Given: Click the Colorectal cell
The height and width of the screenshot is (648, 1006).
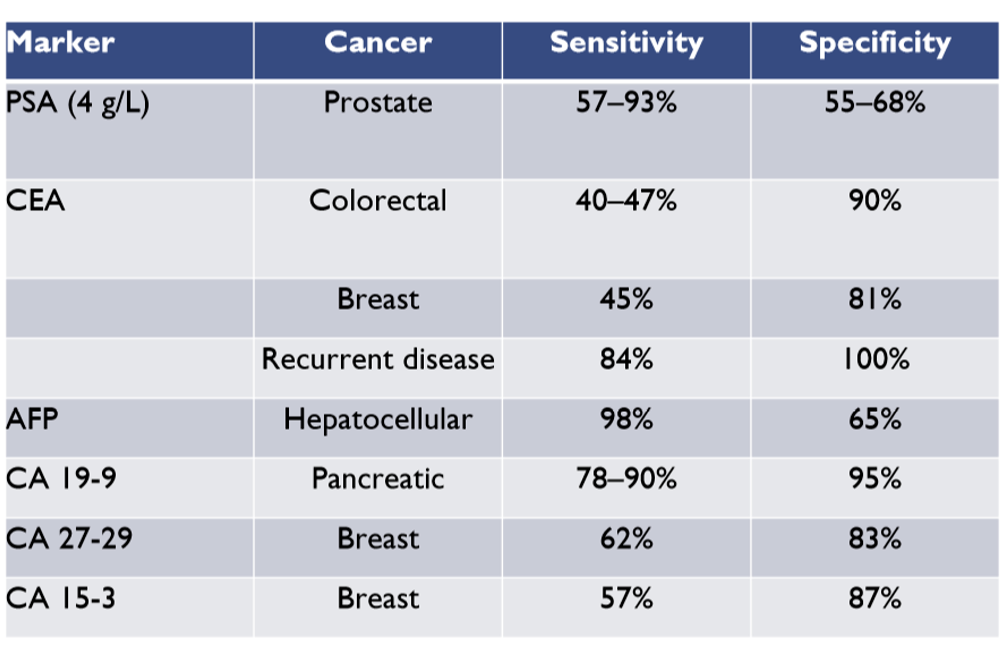Looking at the screenshot, I should (x=377, y=200).
